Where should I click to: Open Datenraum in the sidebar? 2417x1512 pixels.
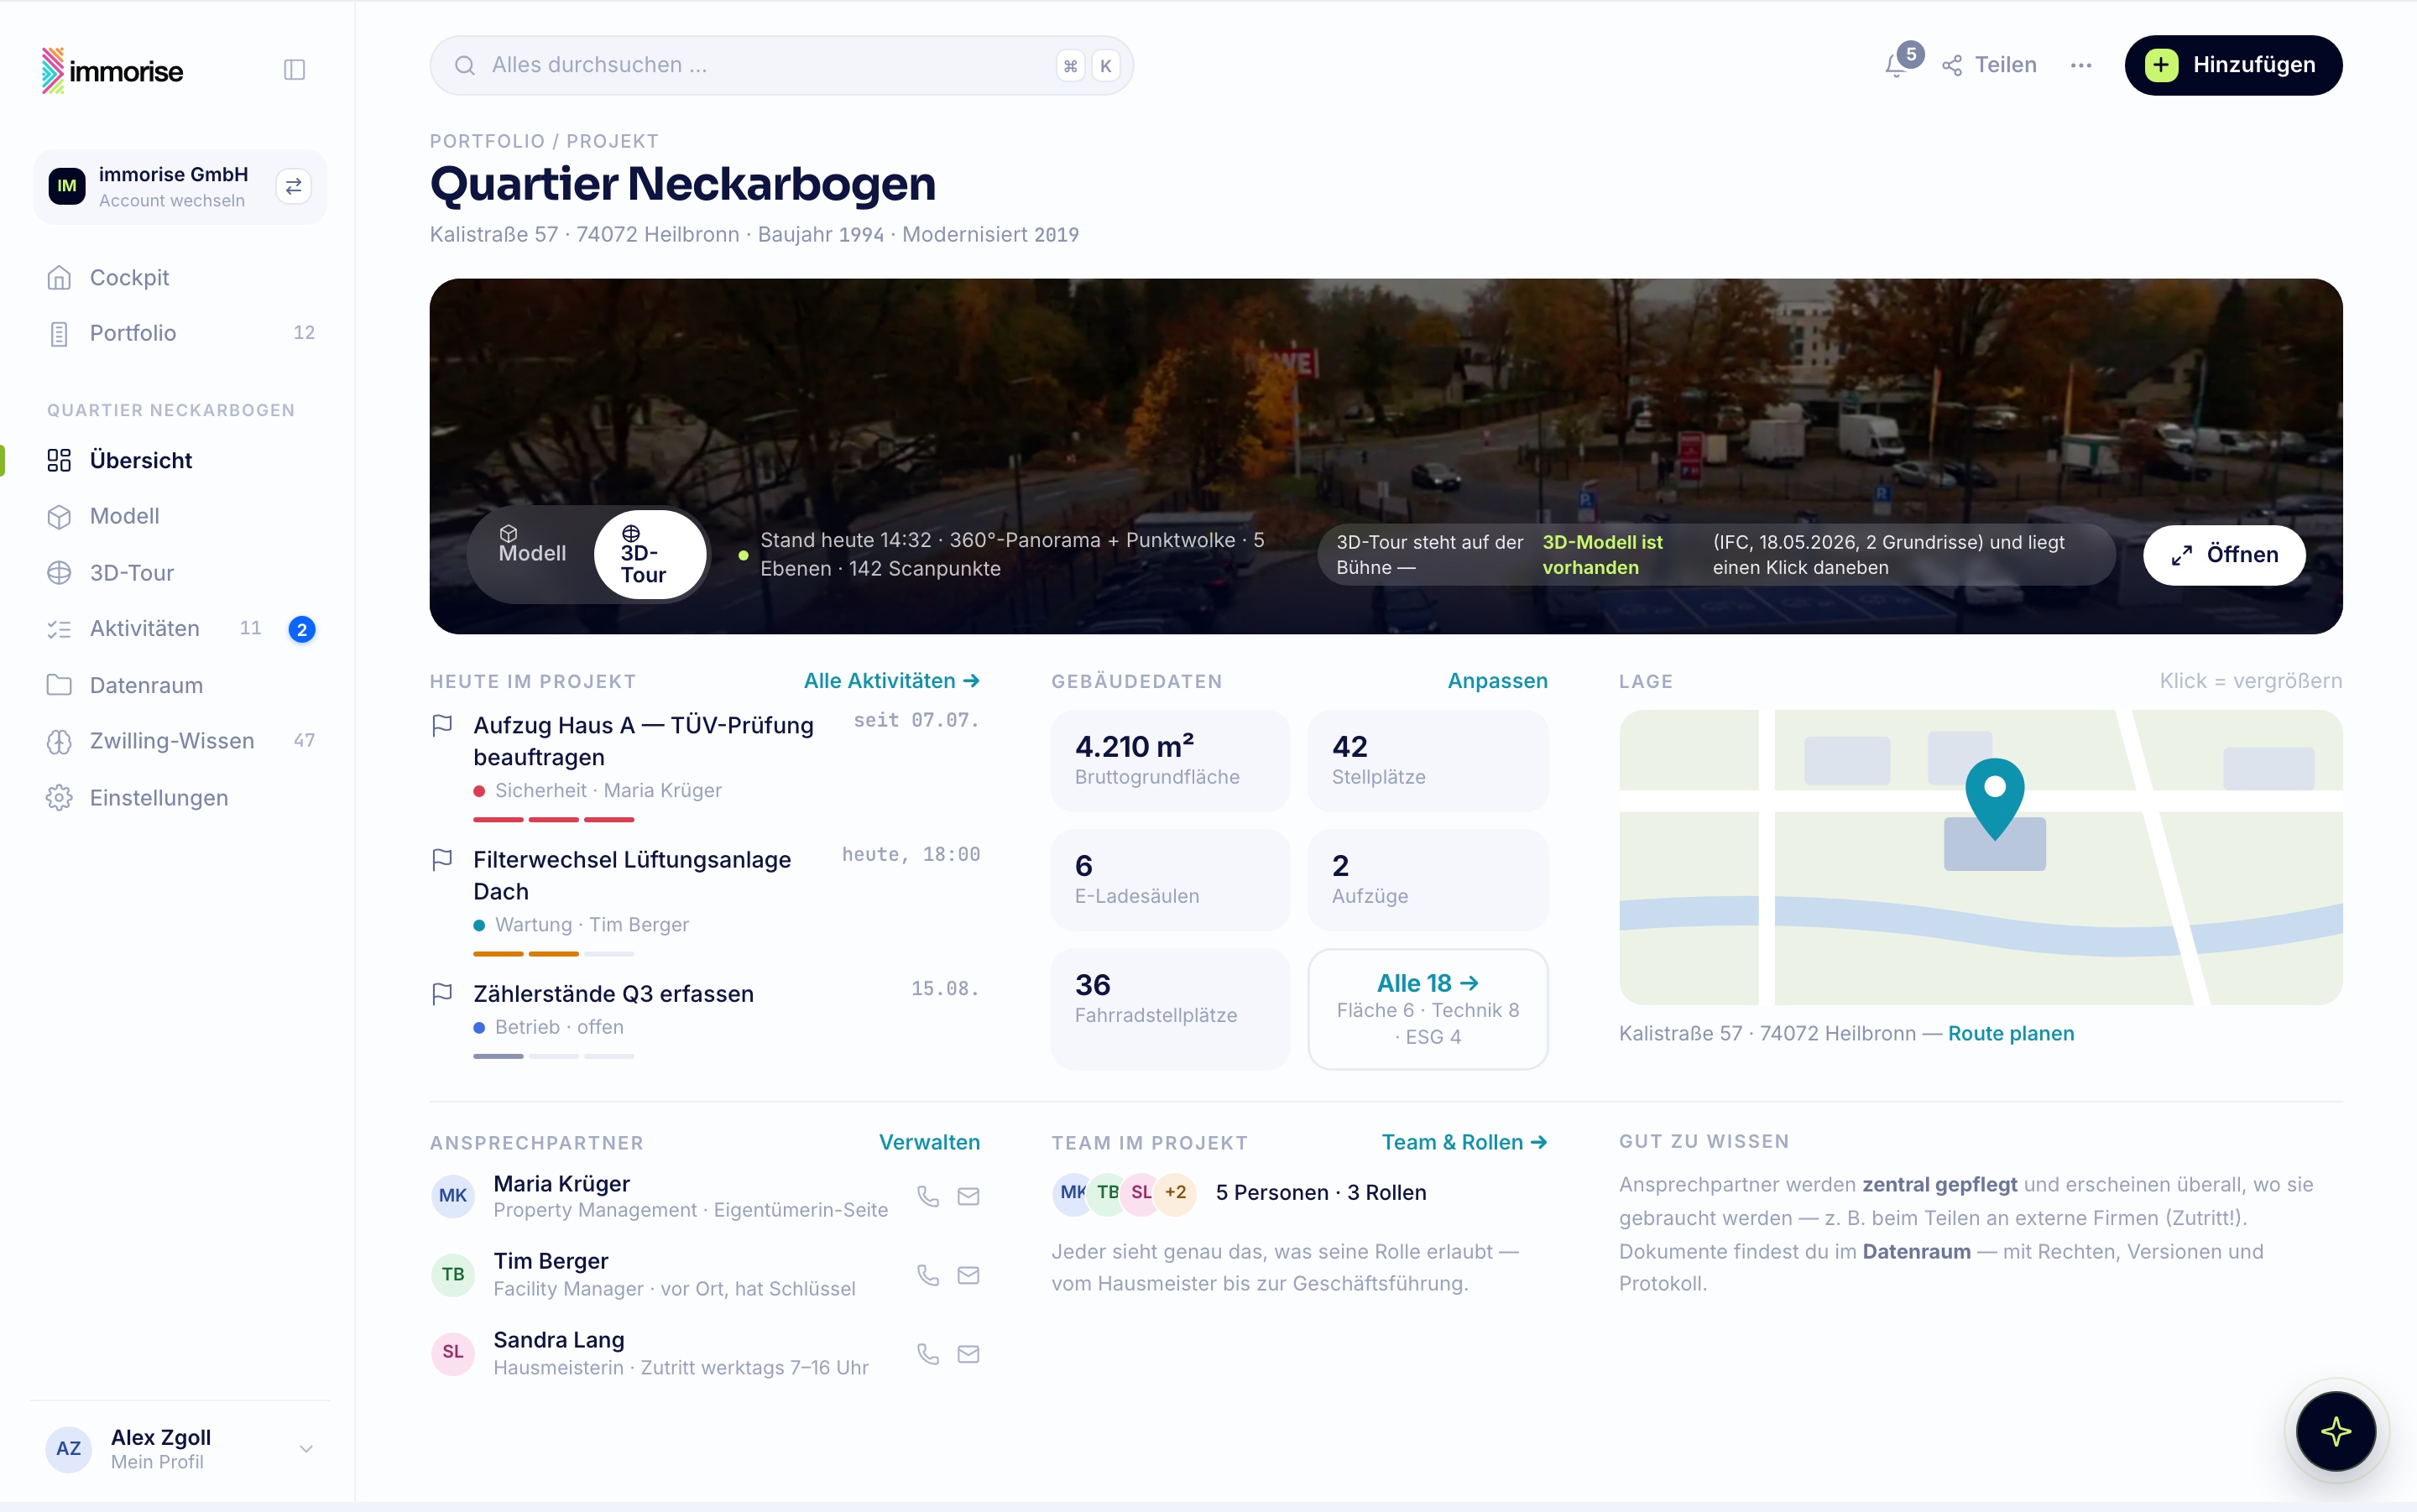180,685
